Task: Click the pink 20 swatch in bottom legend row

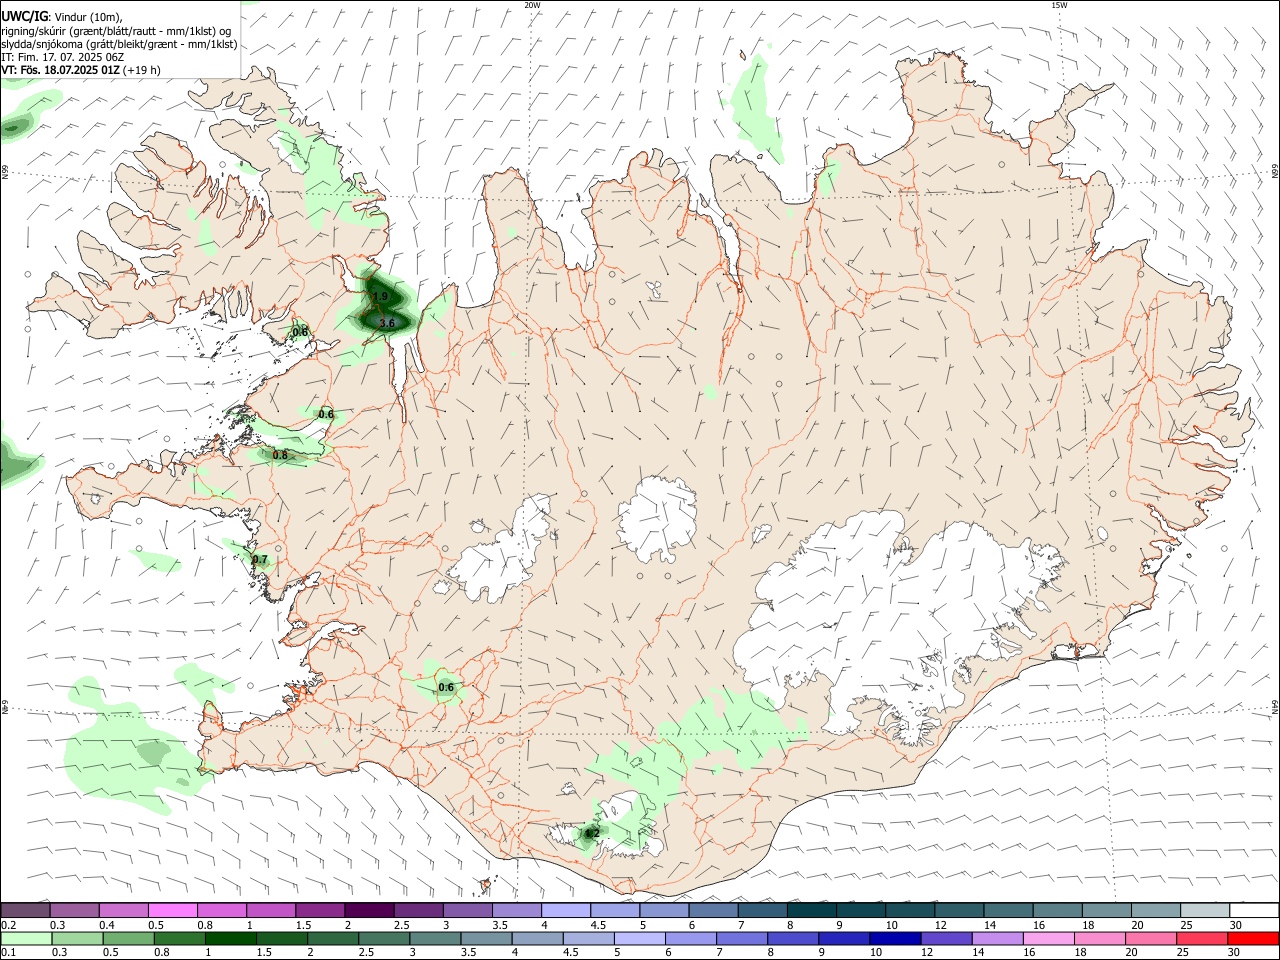Action: [1150, 938]
